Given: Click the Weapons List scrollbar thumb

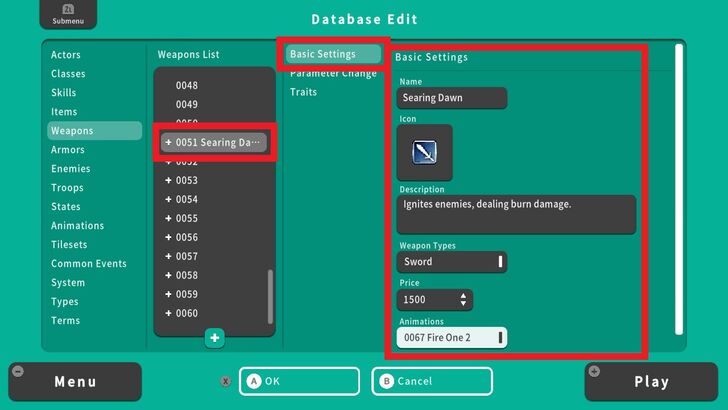Looking at the screenshot, I should click(270, 296).
